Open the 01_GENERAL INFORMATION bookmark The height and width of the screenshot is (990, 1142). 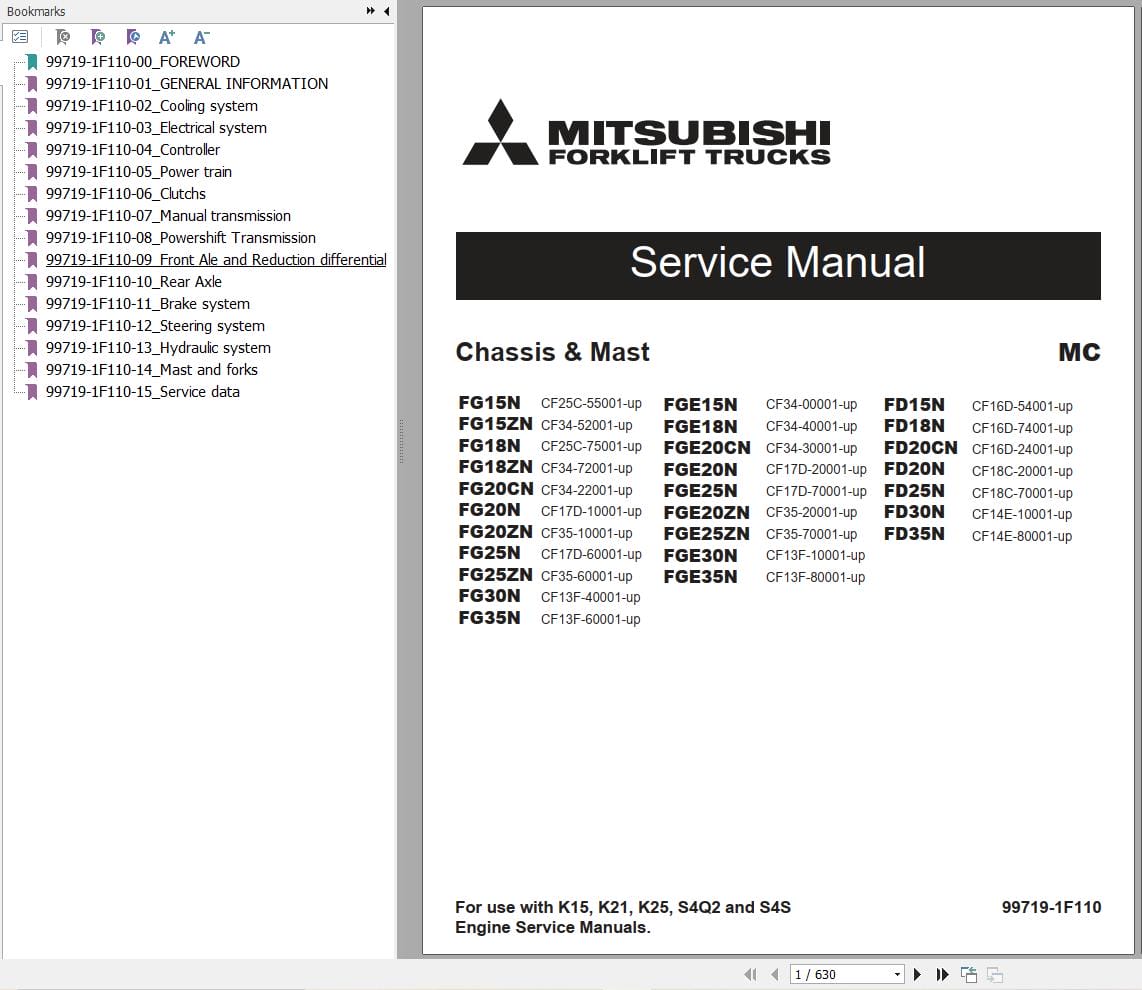[x=186, y=84]
